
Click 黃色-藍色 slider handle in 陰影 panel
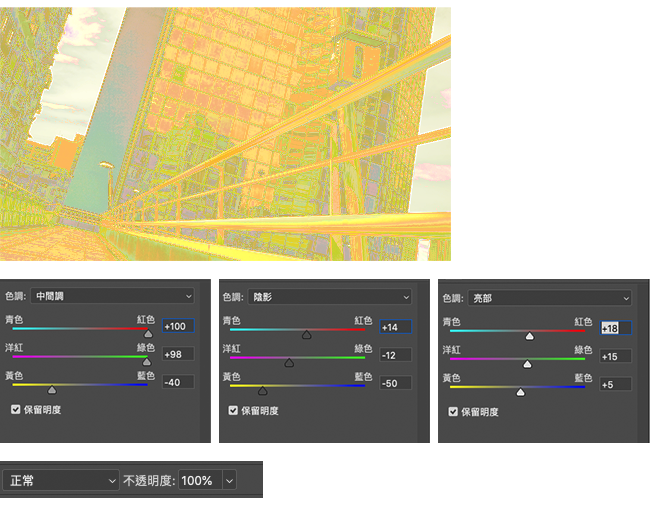pyautogui.click(x=263, y=391)
